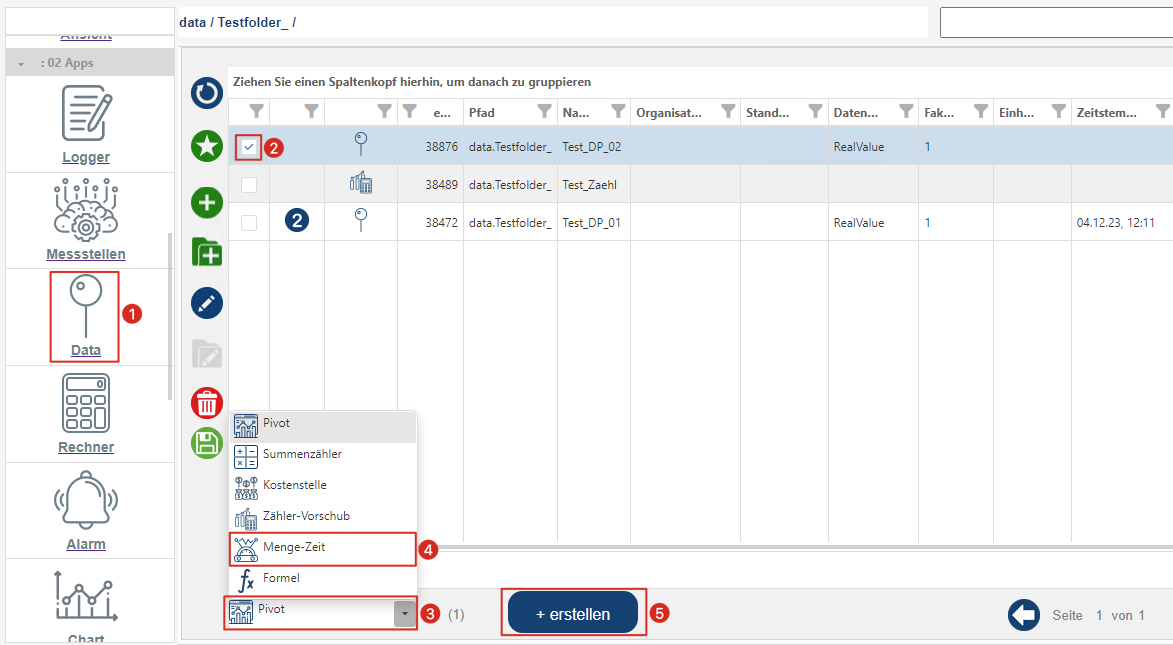Viewport: 1173px width, 645px height.
Task: Click the blue refresh icon in toolbar
Action: point(207,94)
